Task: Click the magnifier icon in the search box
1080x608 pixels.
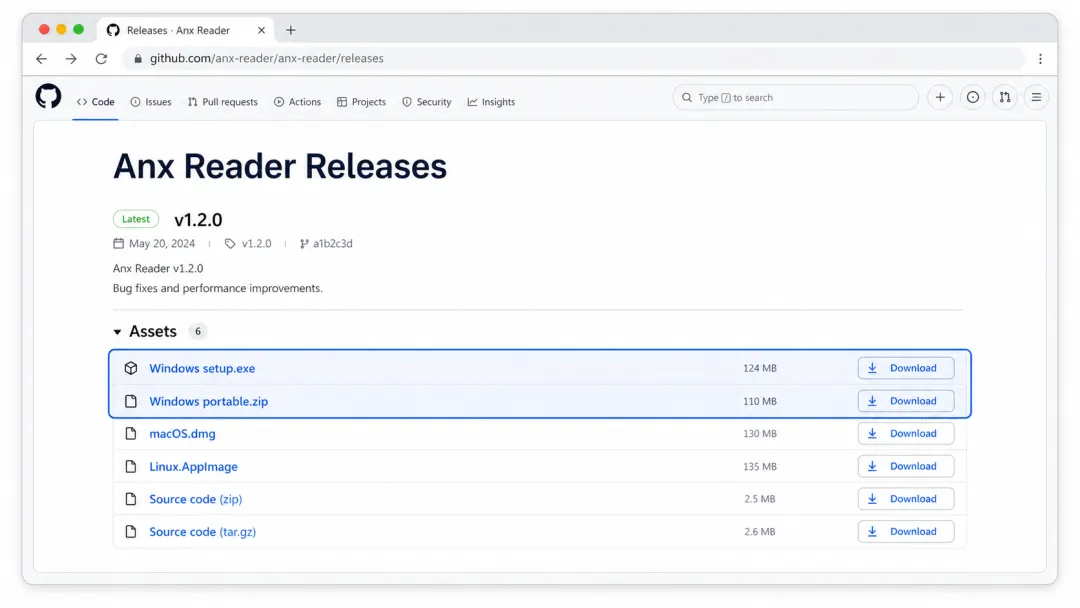Action: [x=687, y=98]
